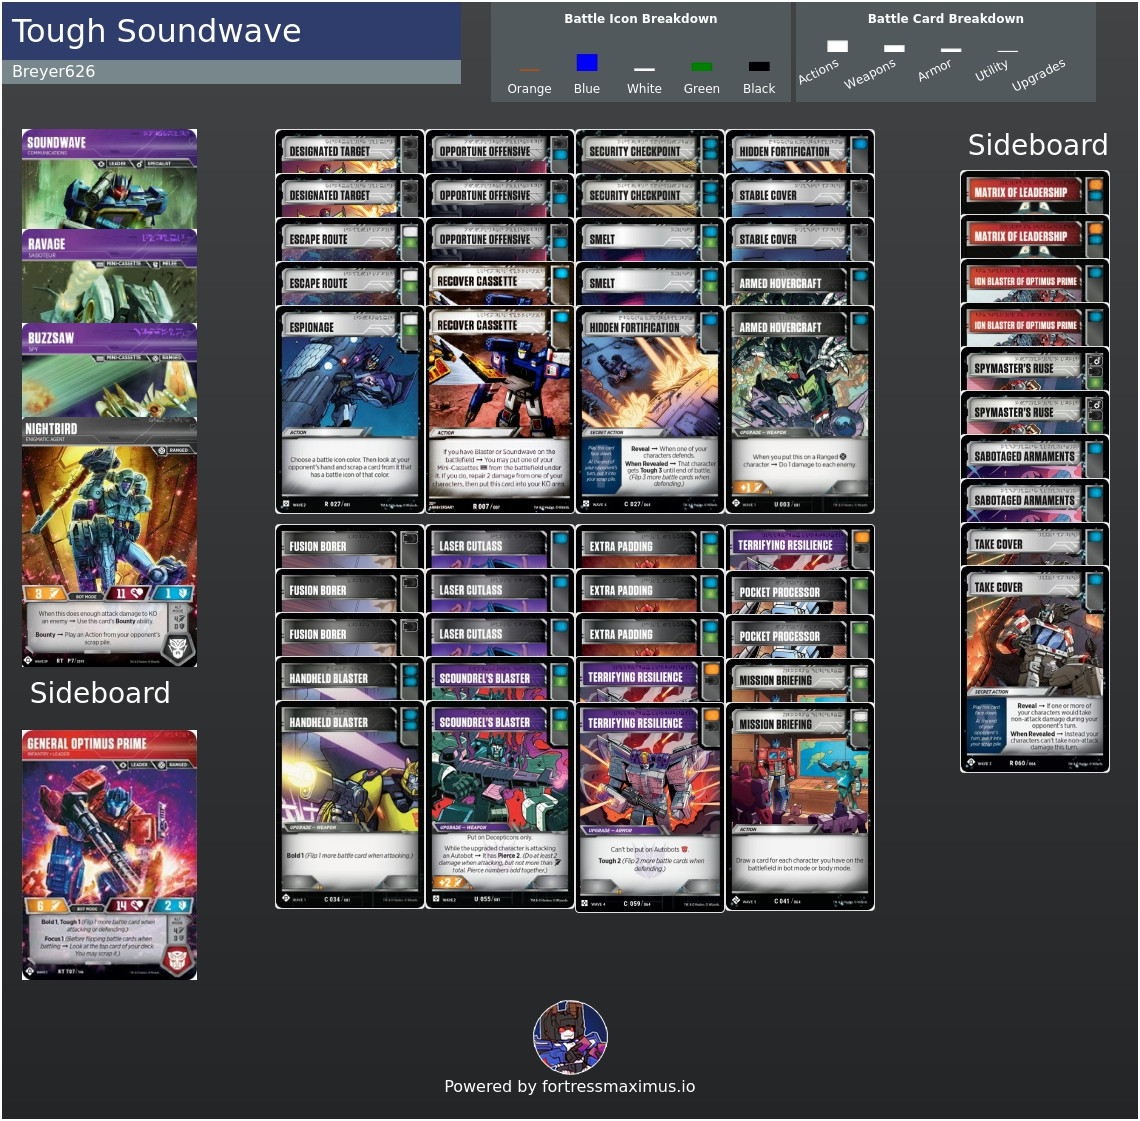Select the White bar in Battle Icon Breakdown
This screenshot has width=1140, height=1121.
point(644,69)
